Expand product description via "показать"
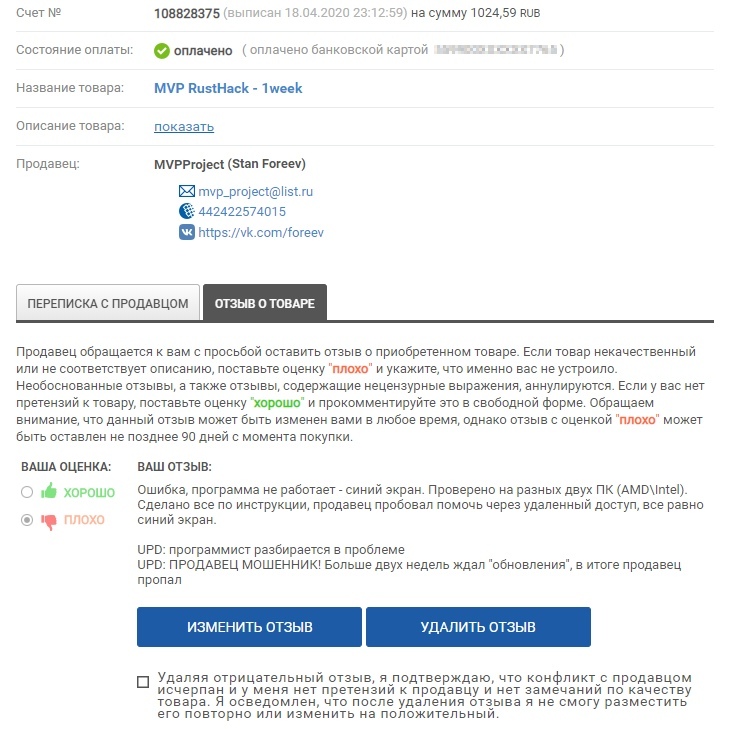 click(184, 126)
